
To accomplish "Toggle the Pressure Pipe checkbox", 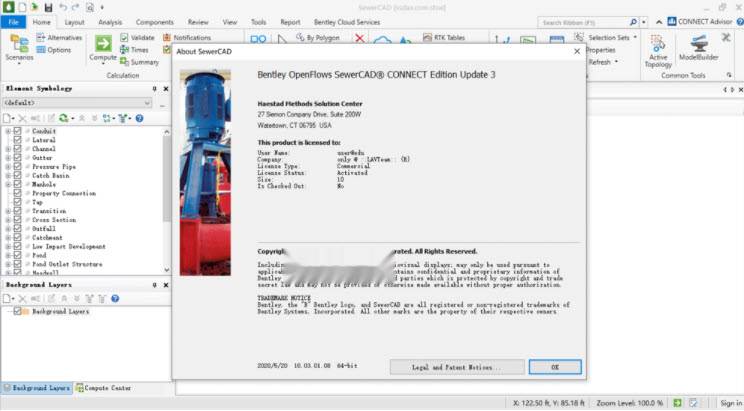I will click(x=18, y=167).
